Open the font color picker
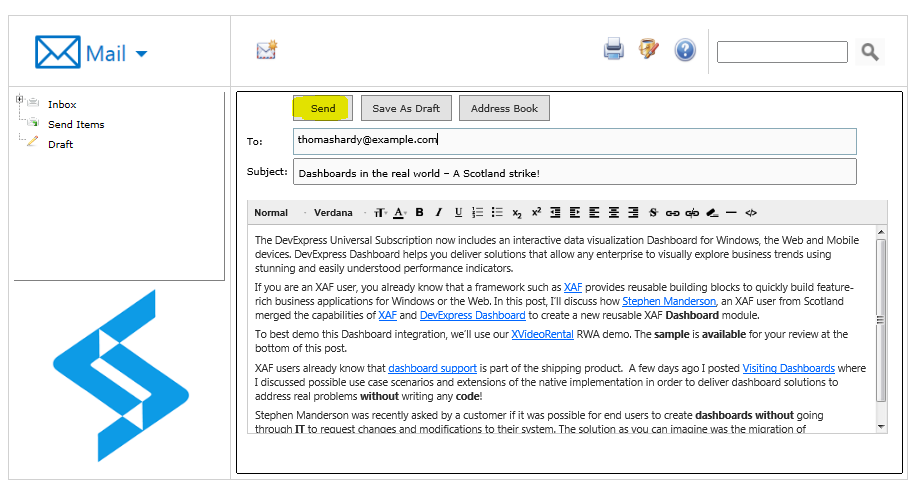This screenshot has width=916, height=497. 400,213
